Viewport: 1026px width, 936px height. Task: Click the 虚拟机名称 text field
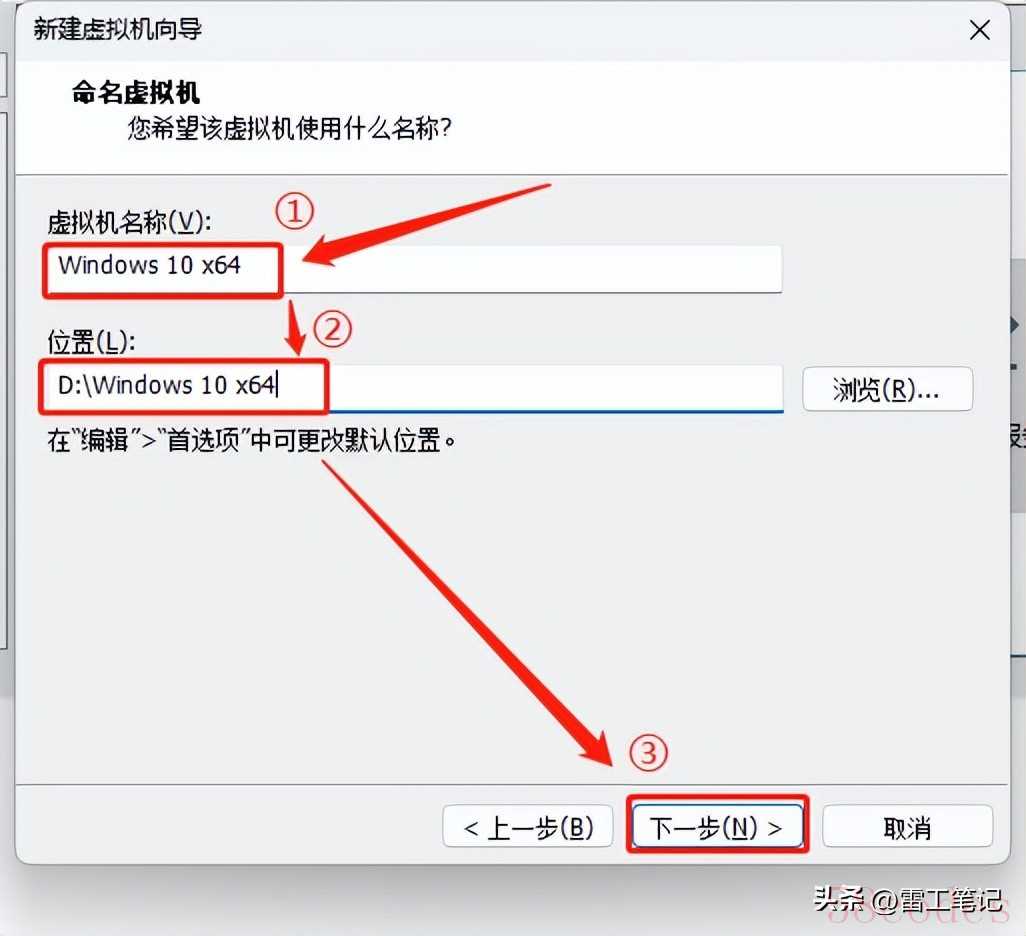[414, 269]
